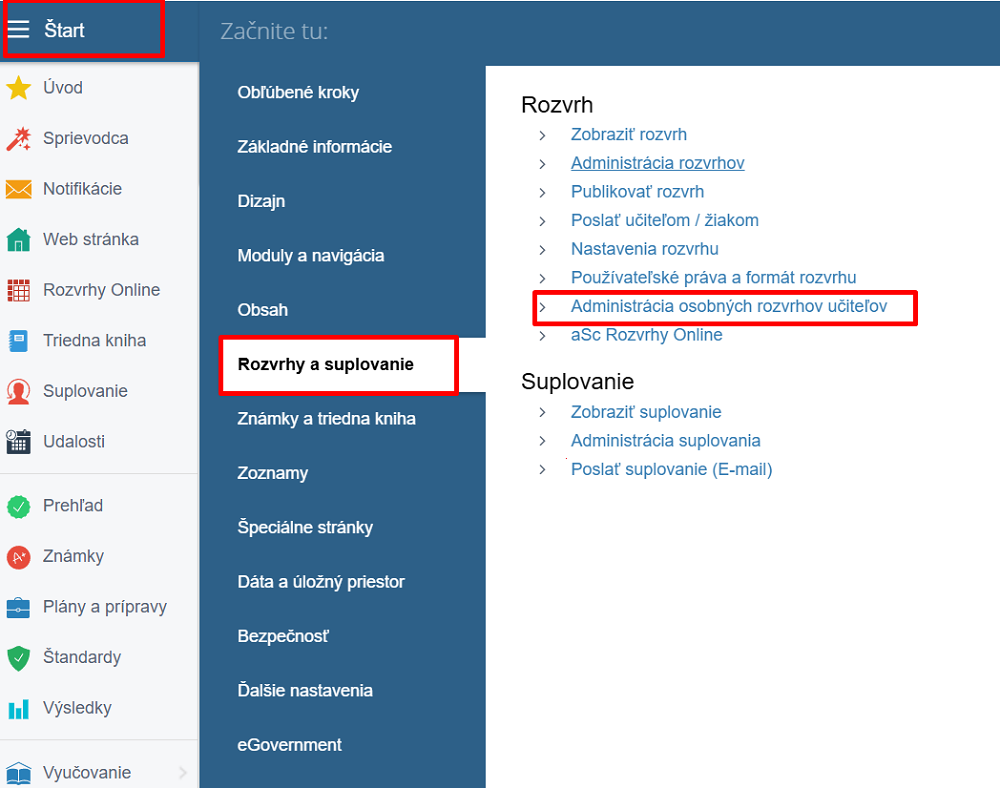Open the Známky red grade icon
The height and width of the screenshot is (788, 1000).
tap(18, 557)
